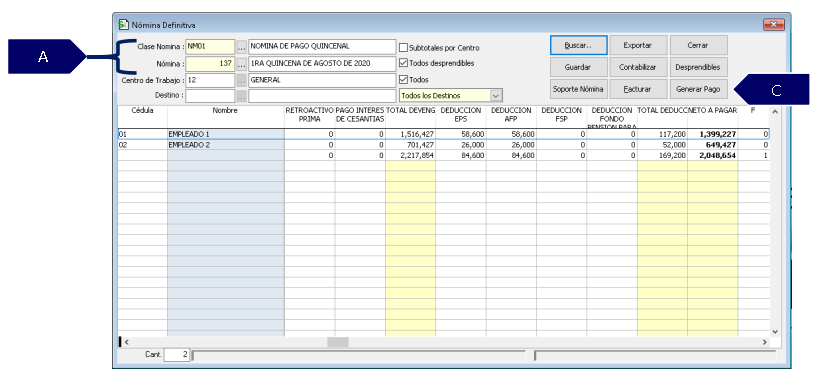Toggle the Todos checkbox
Image resolution: width=814 pixels, height=375 pixels.
[x=403, y=80]
